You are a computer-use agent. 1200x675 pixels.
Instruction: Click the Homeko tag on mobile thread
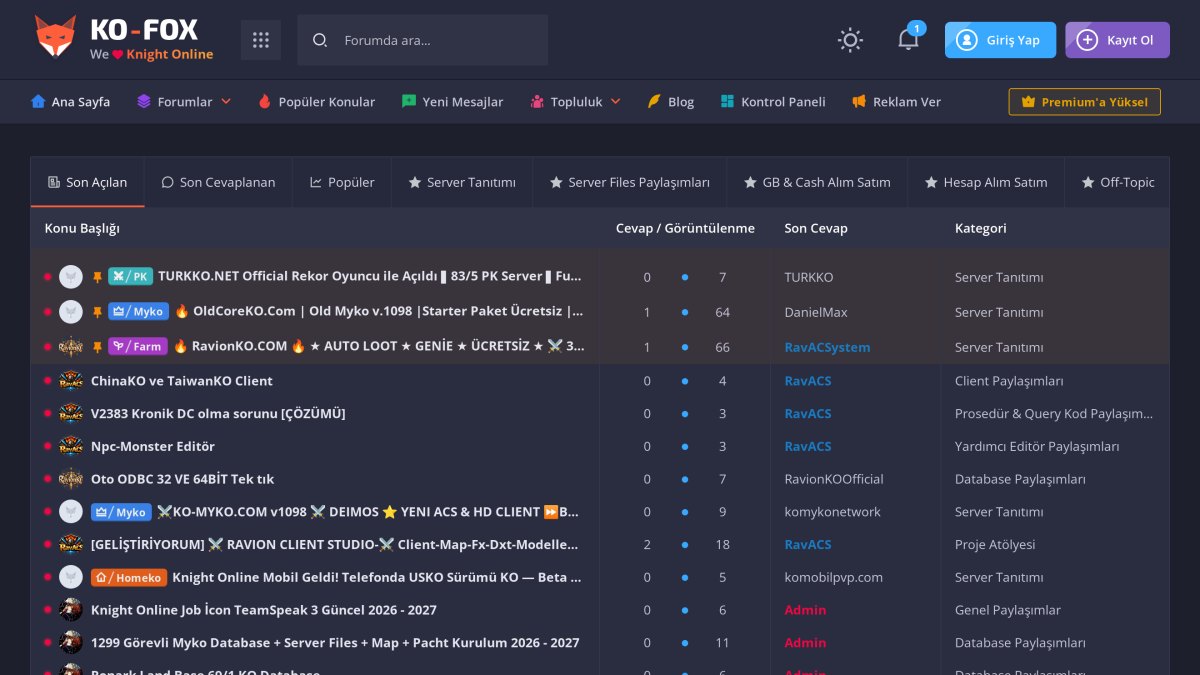128,577
